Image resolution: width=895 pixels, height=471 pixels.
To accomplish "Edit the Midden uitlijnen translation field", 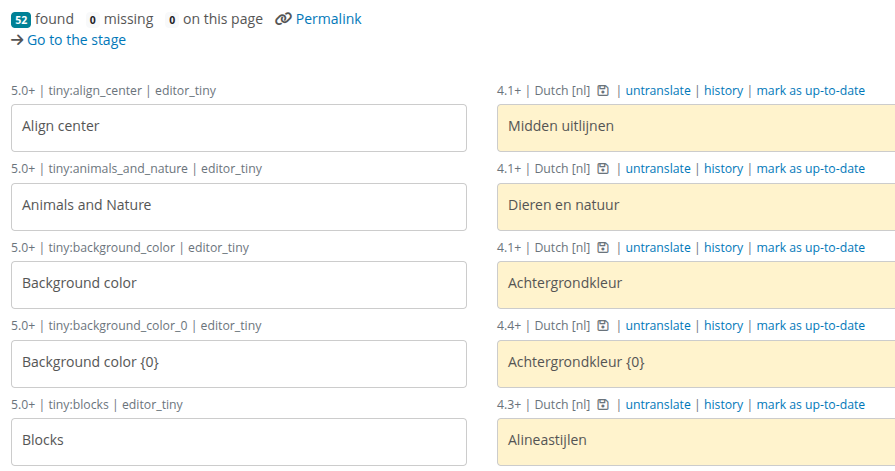I will tap(696, 128).
